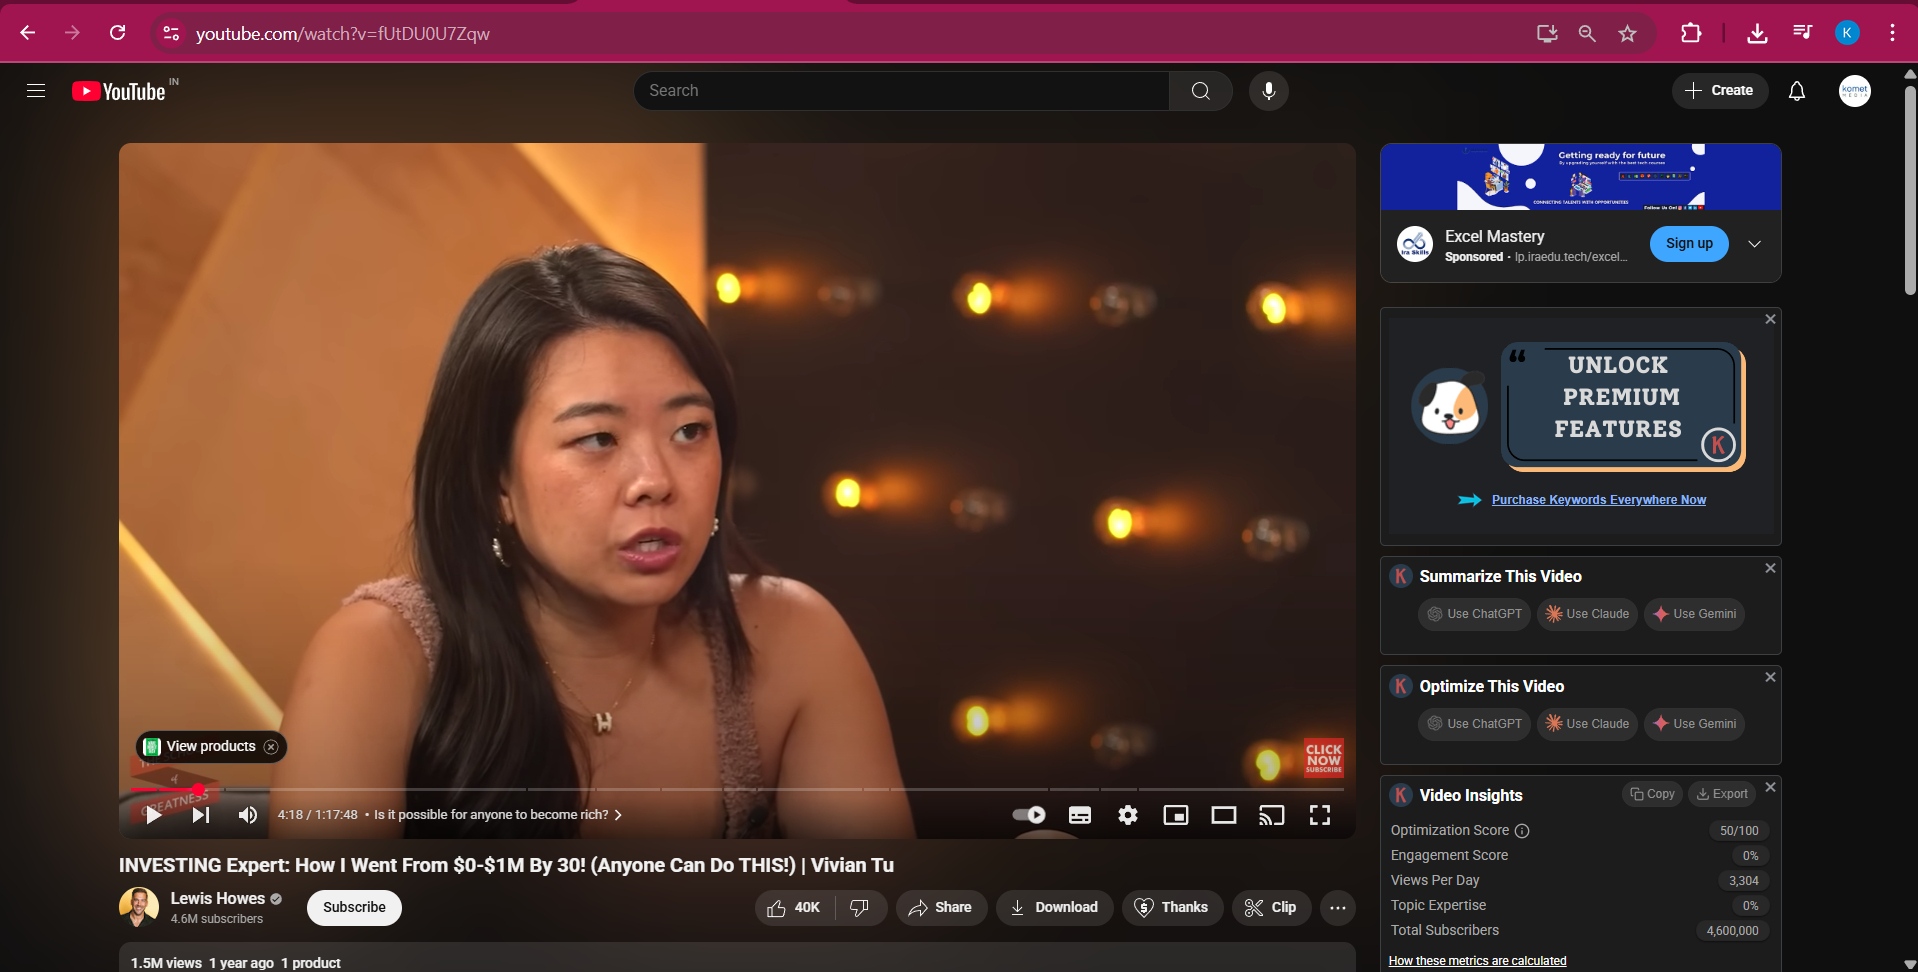Toggle autoplay switch in player

point(1029,815)
